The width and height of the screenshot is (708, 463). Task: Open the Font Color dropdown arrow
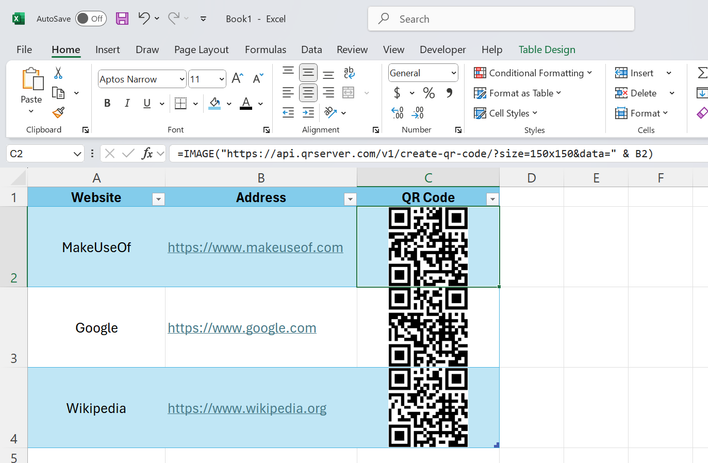[261, 104]
